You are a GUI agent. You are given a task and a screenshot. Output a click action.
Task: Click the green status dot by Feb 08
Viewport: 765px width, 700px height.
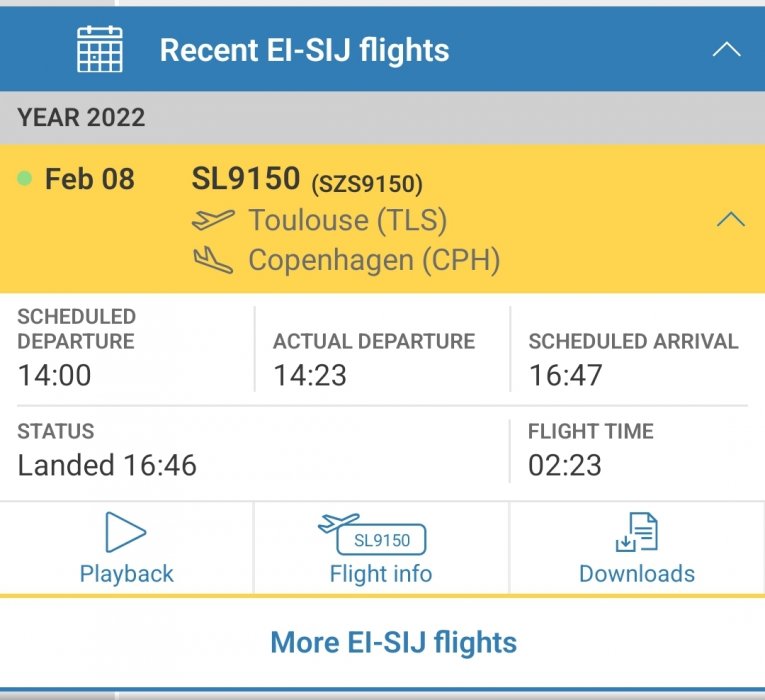pyautogui.click(x=25, y=179)
